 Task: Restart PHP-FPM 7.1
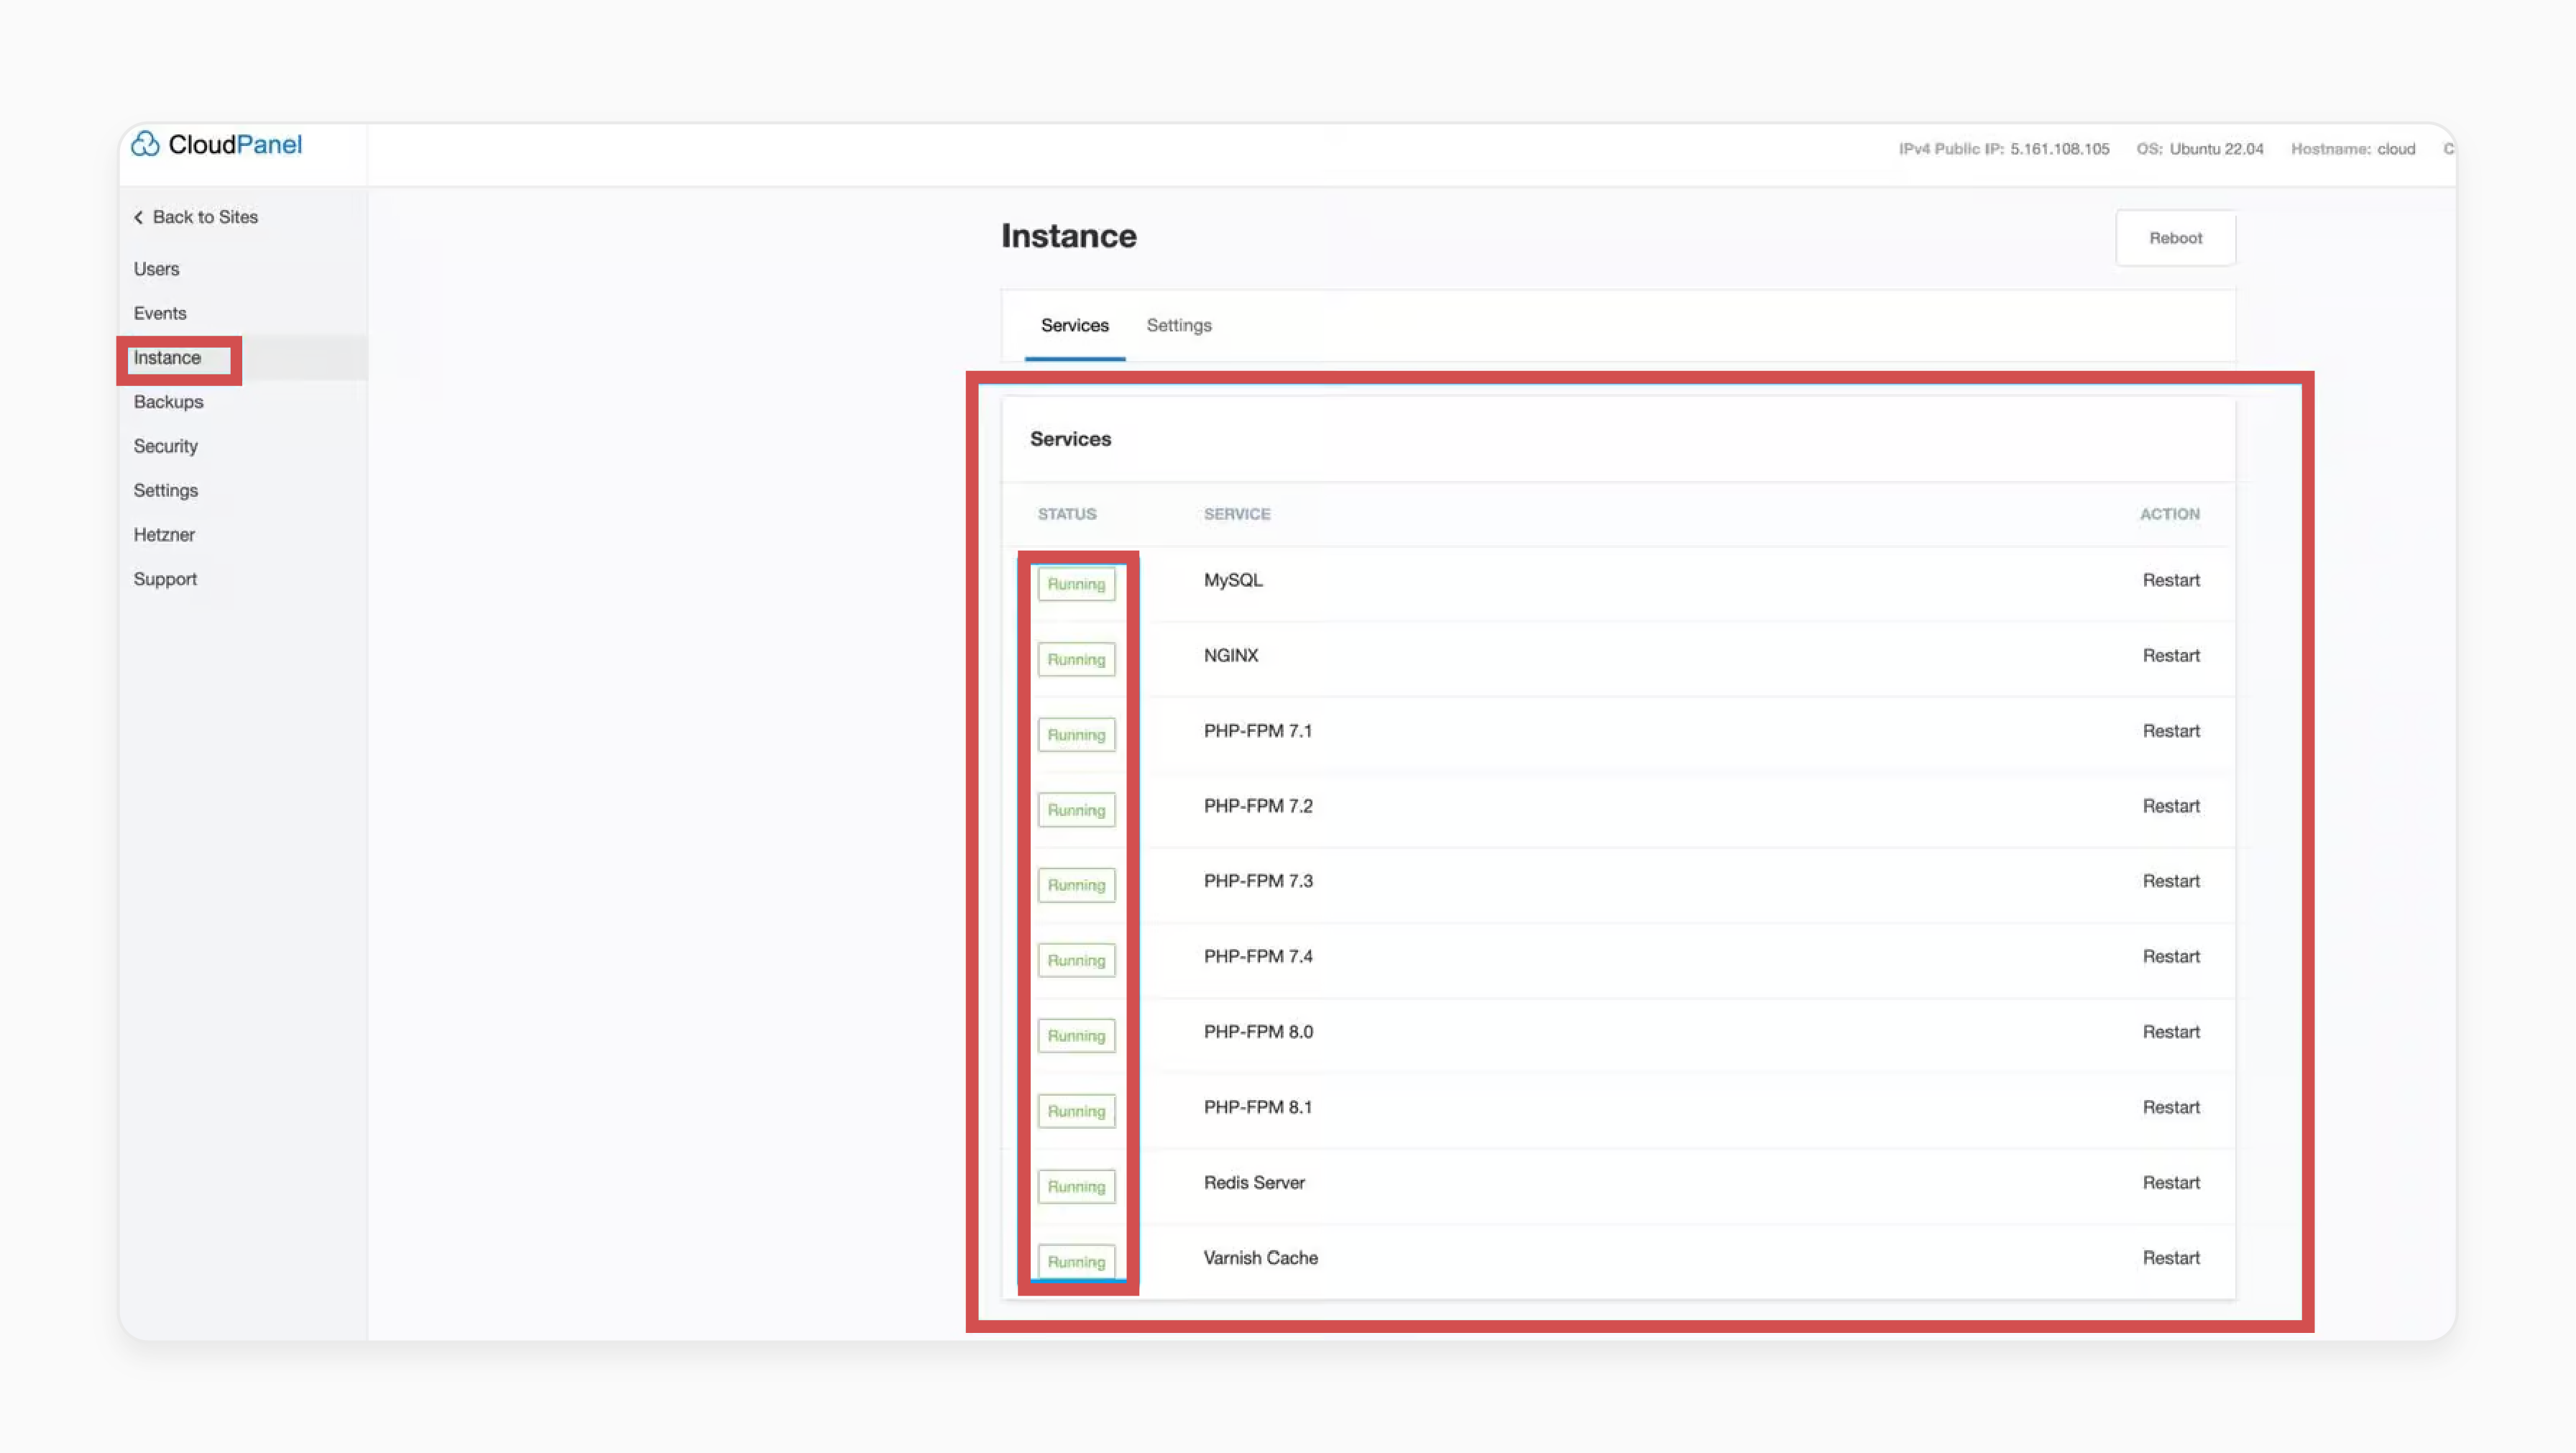click(x=2171, y=731)
